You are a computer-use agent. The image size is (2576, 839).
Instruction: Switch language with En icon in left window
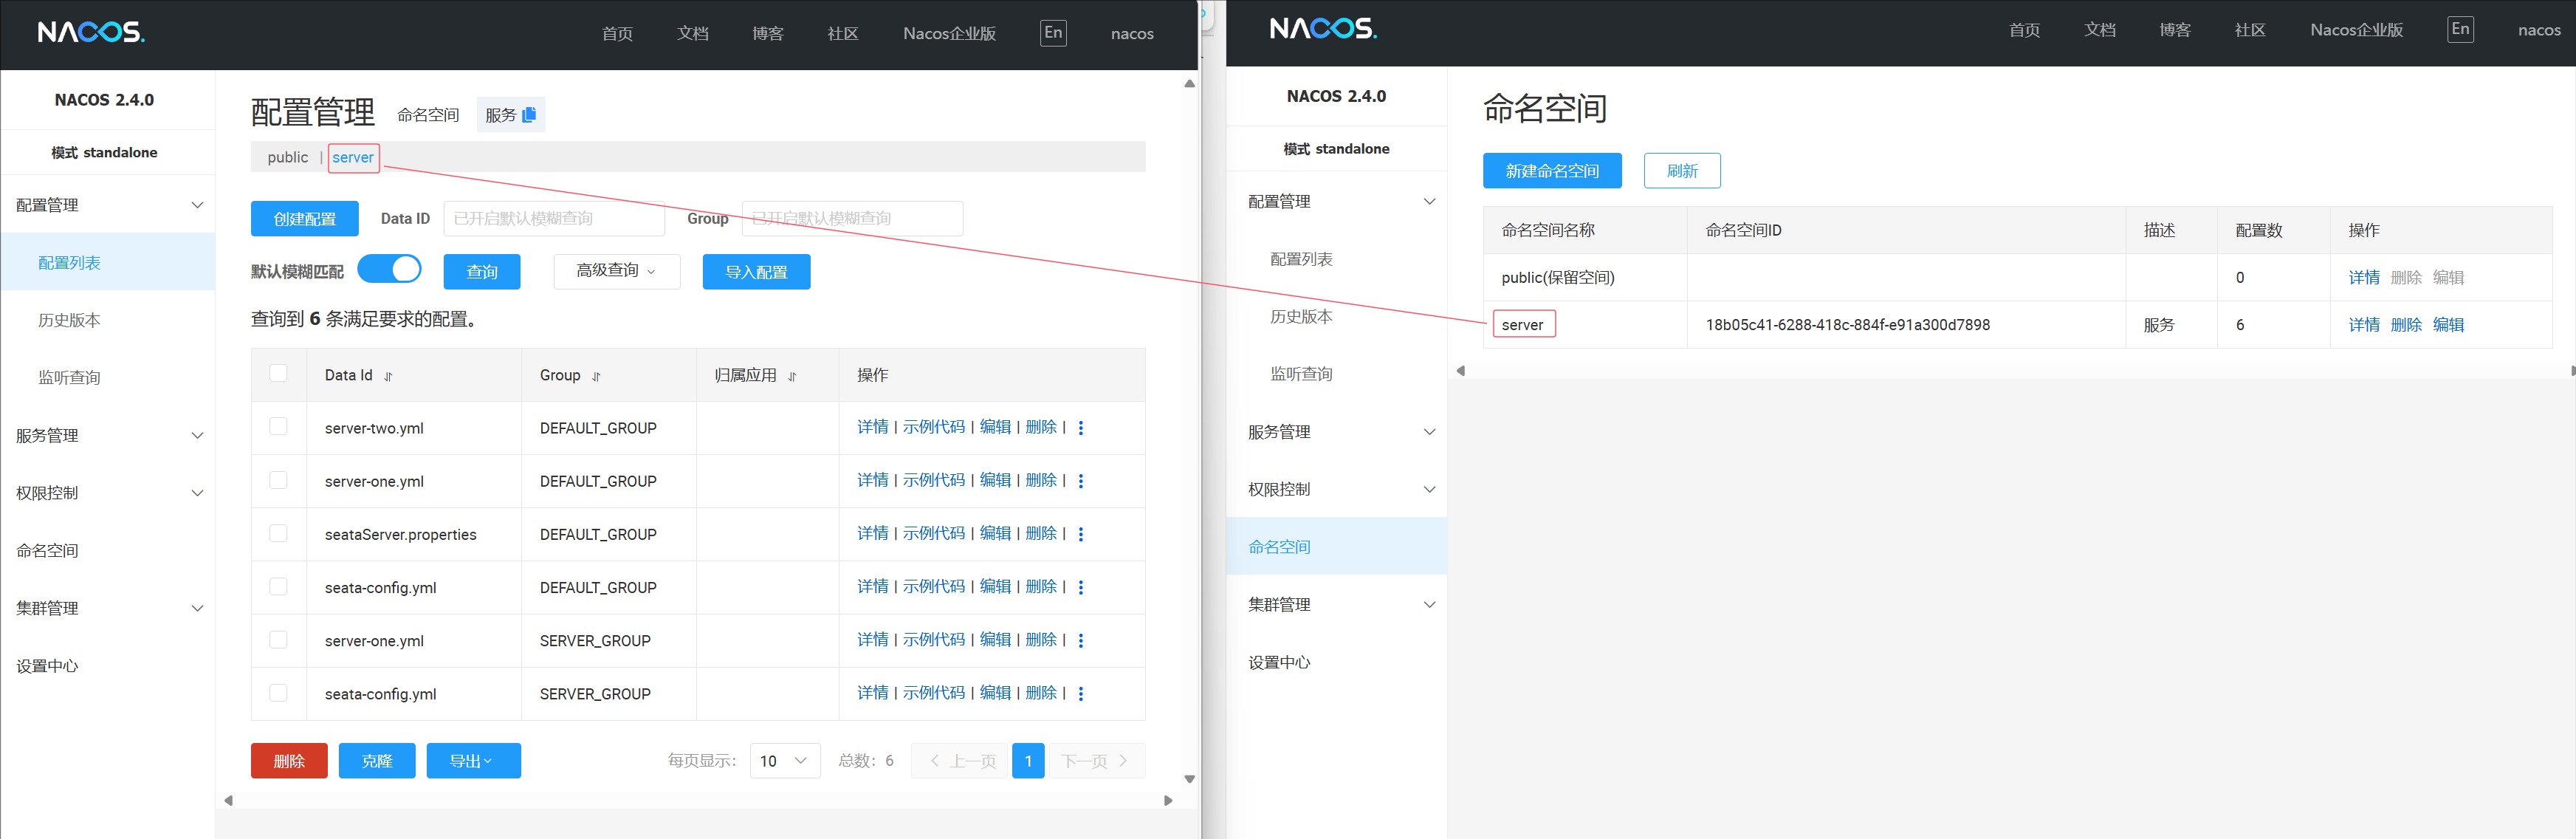1053,33
